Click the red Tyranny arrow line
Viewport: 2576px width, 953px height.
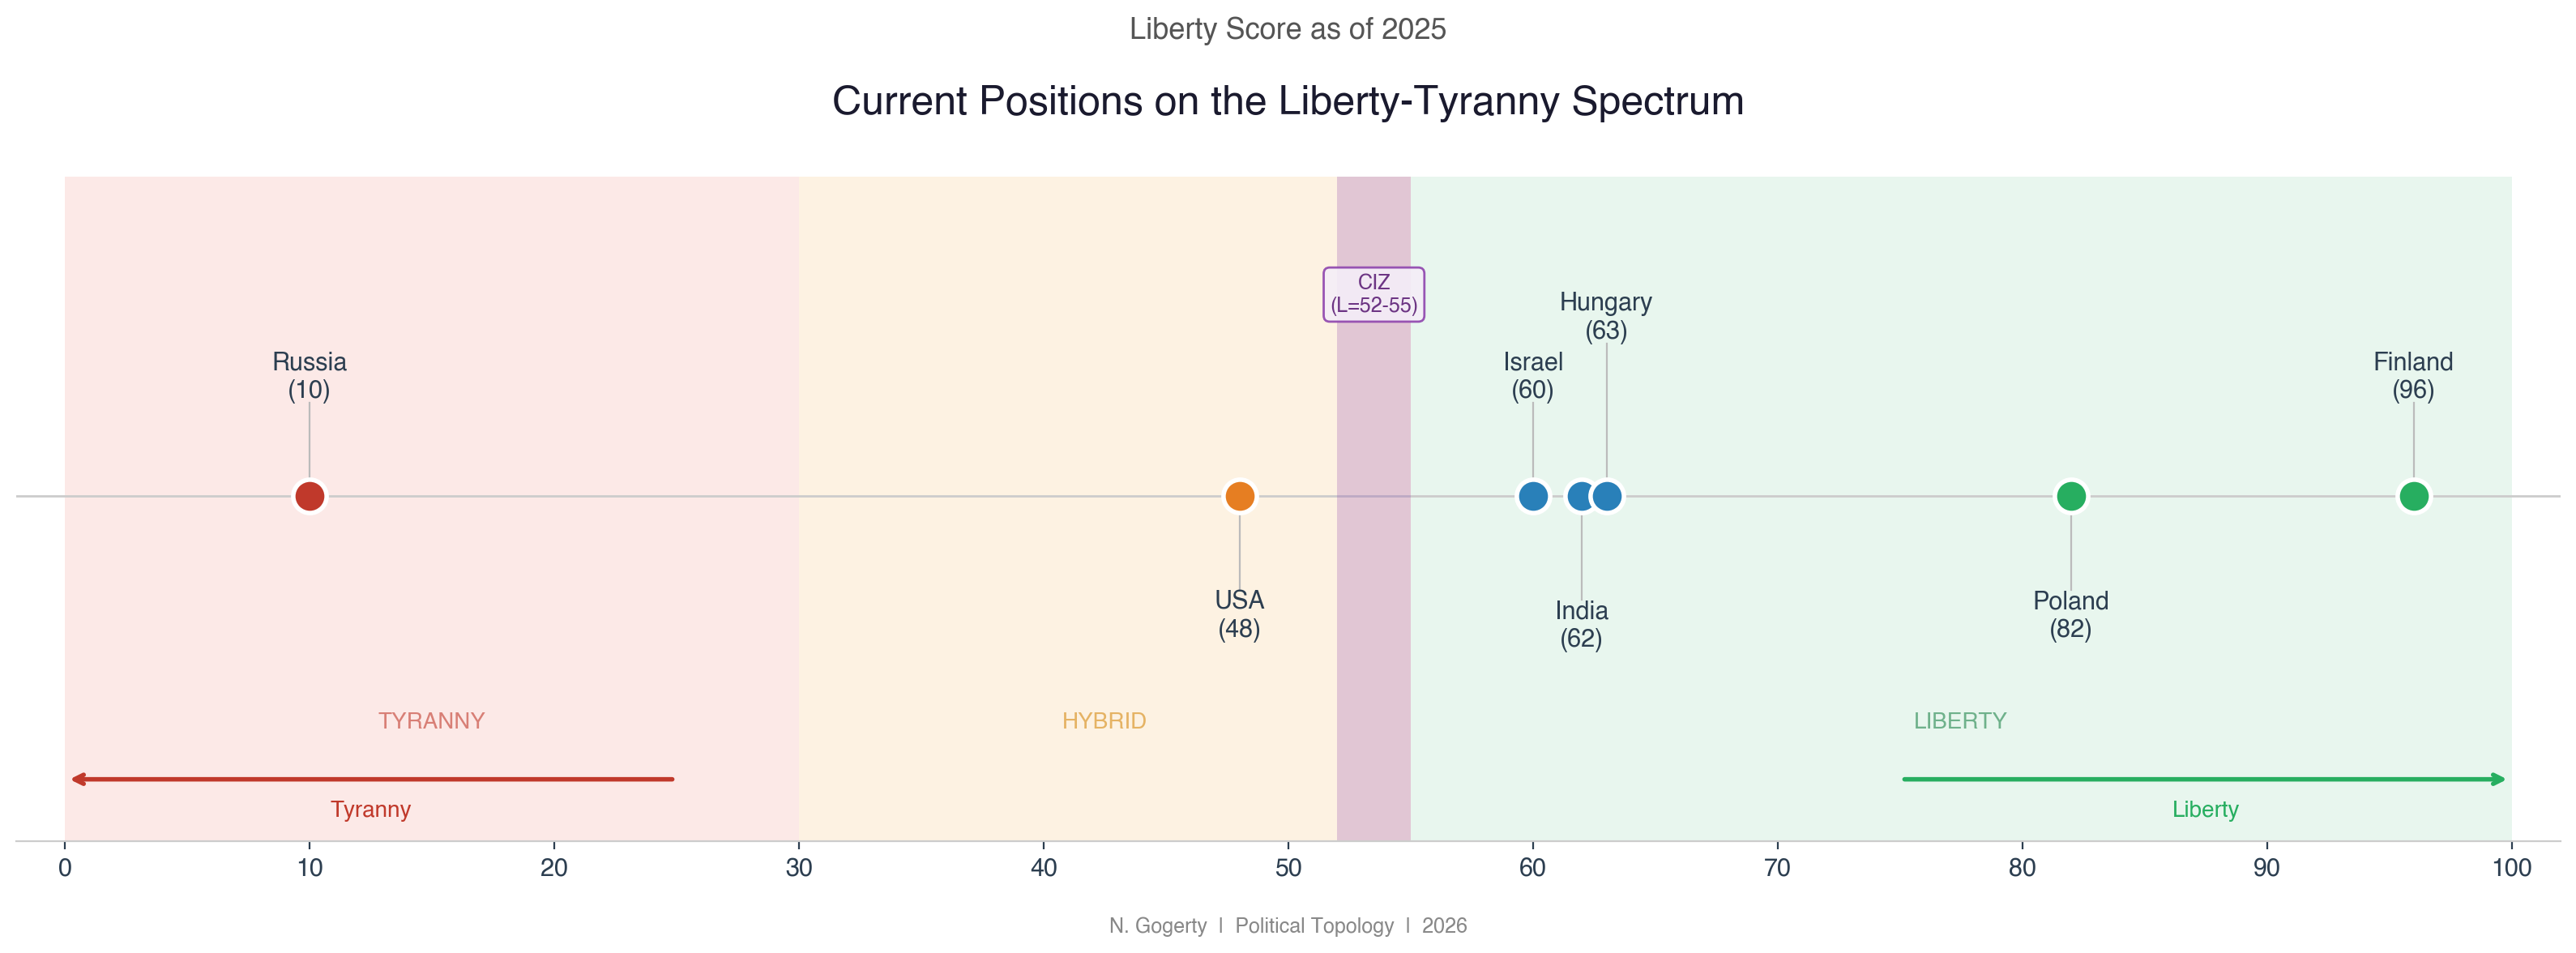click(372, 779)
